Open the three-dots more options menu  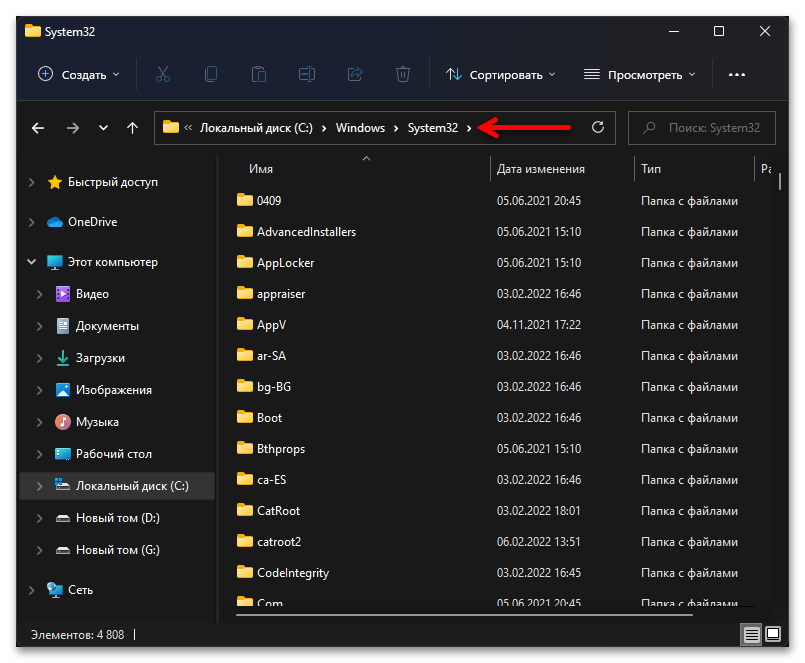point(737,75)
